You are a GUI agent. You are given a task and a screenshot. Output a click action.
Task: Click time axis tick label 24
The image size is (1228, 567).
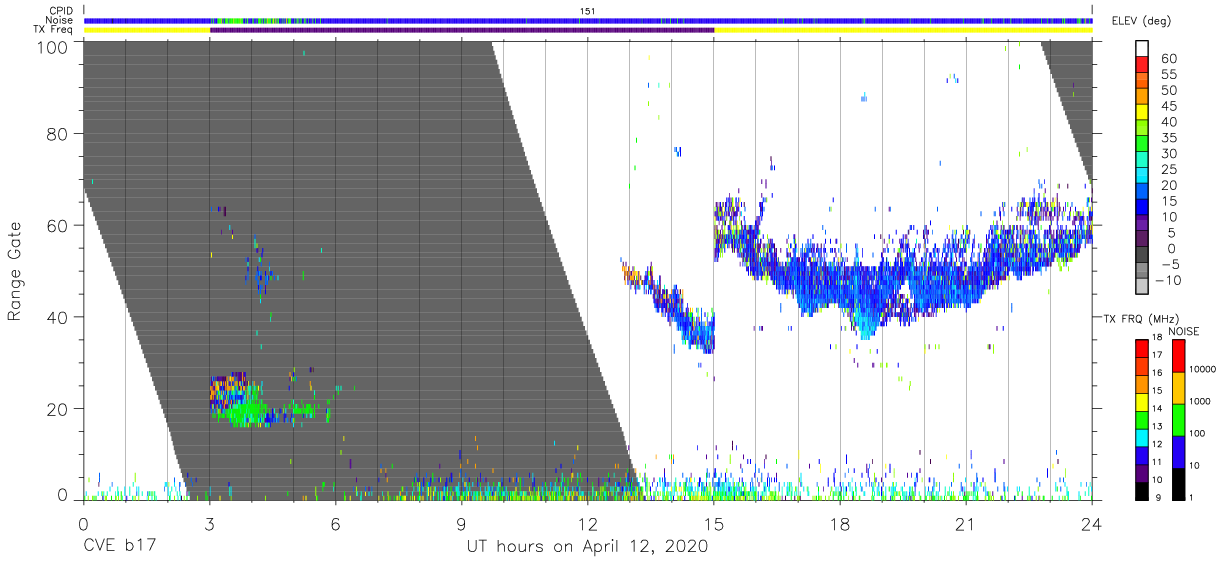click(1092, 524)
